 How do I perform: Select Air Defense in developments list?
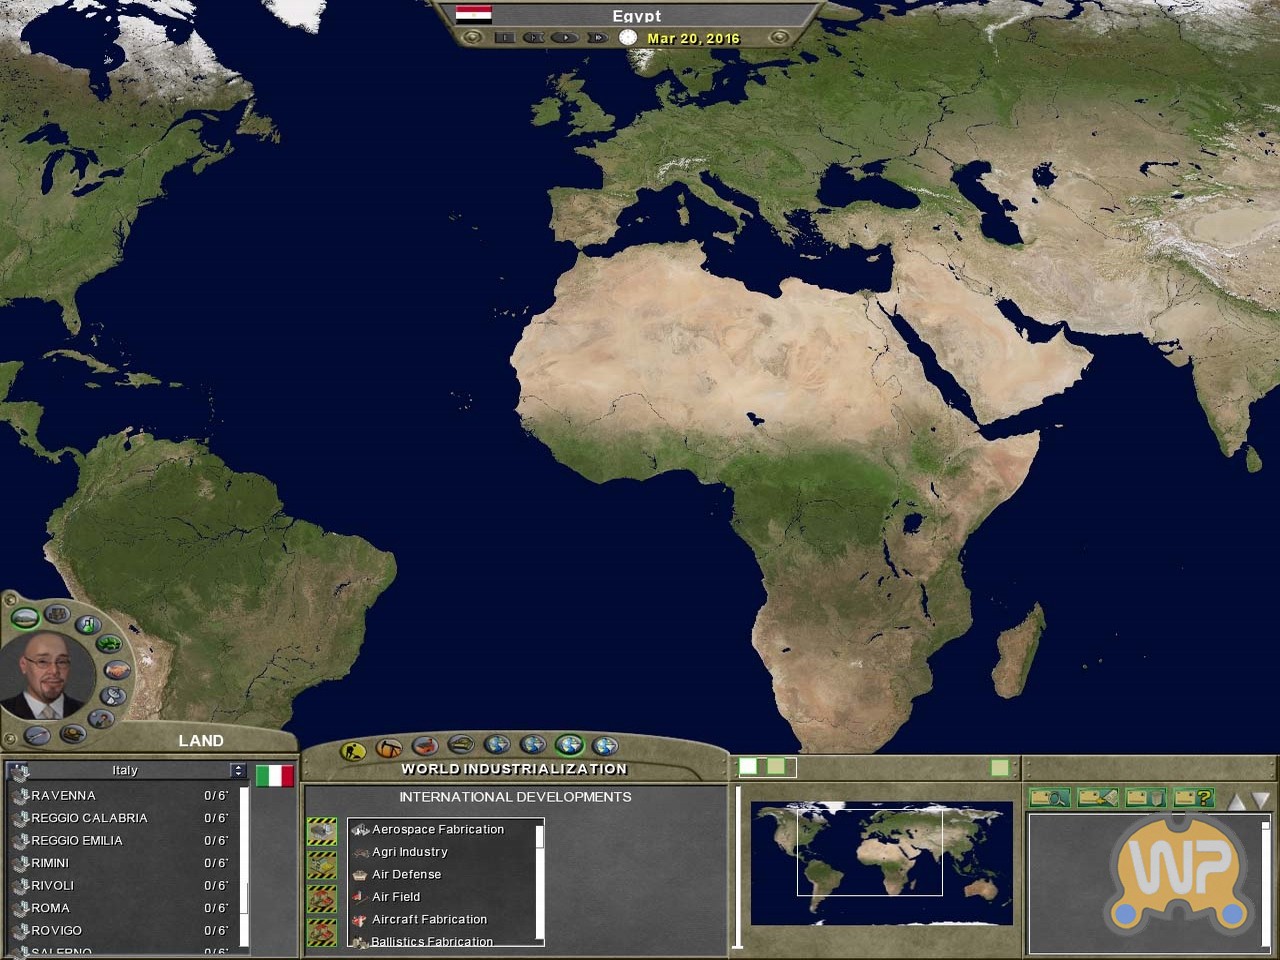coord(406,874)
